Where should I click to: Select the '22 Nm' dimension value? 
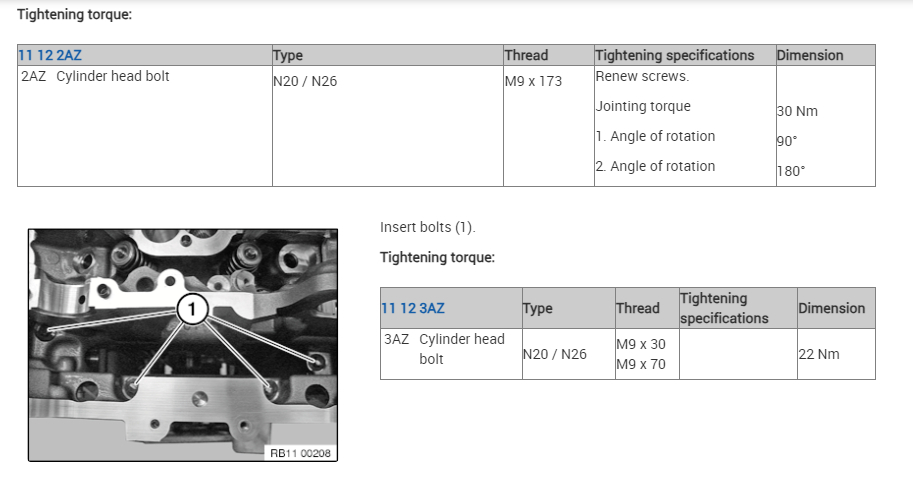[x=819, y=354]
